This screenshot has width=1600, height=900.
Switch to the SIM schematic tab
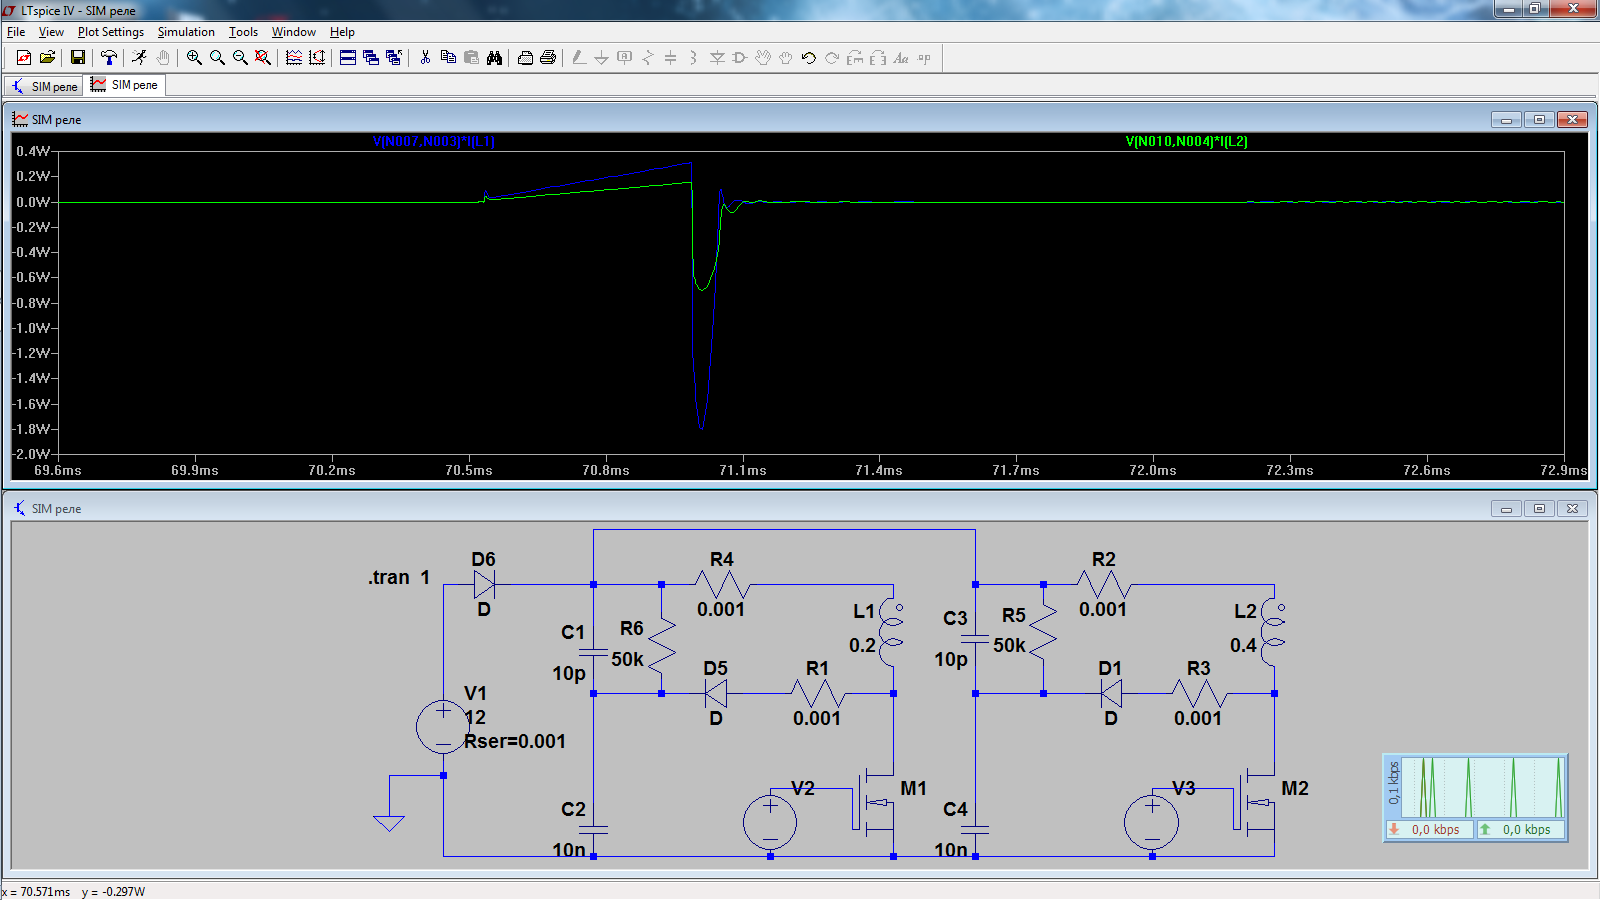[44, 86]
